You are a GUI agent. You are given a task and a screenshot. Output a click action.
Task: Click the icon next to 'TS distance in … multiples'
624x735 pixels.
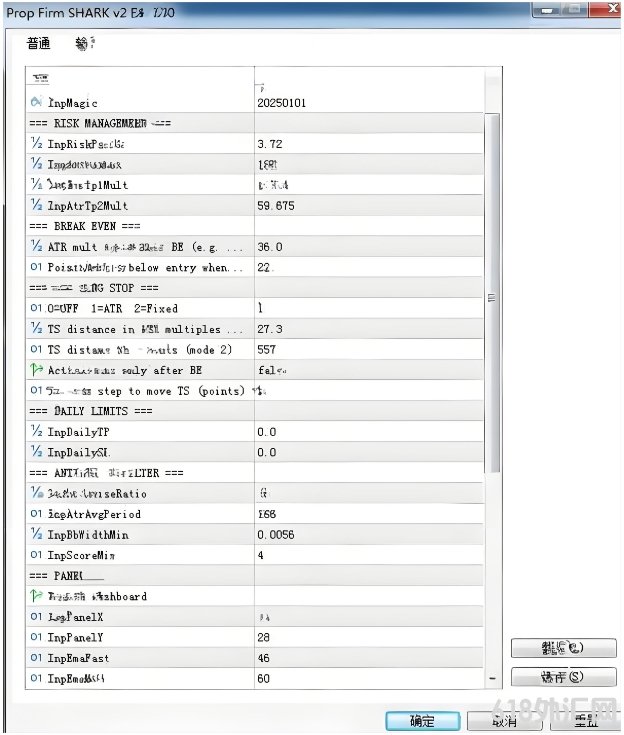tap(36, 328)
